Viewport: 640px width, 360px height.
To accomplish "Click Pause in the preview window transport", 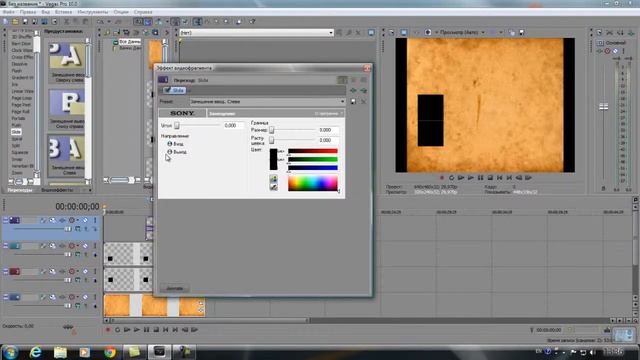I will click(x=480, y=178).
